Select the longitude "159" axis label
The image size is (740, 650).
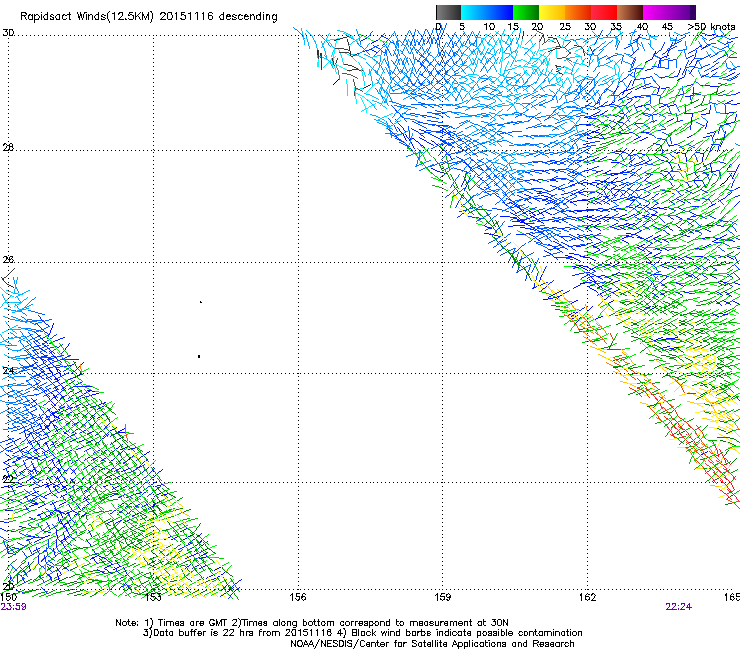coord(442,597)
